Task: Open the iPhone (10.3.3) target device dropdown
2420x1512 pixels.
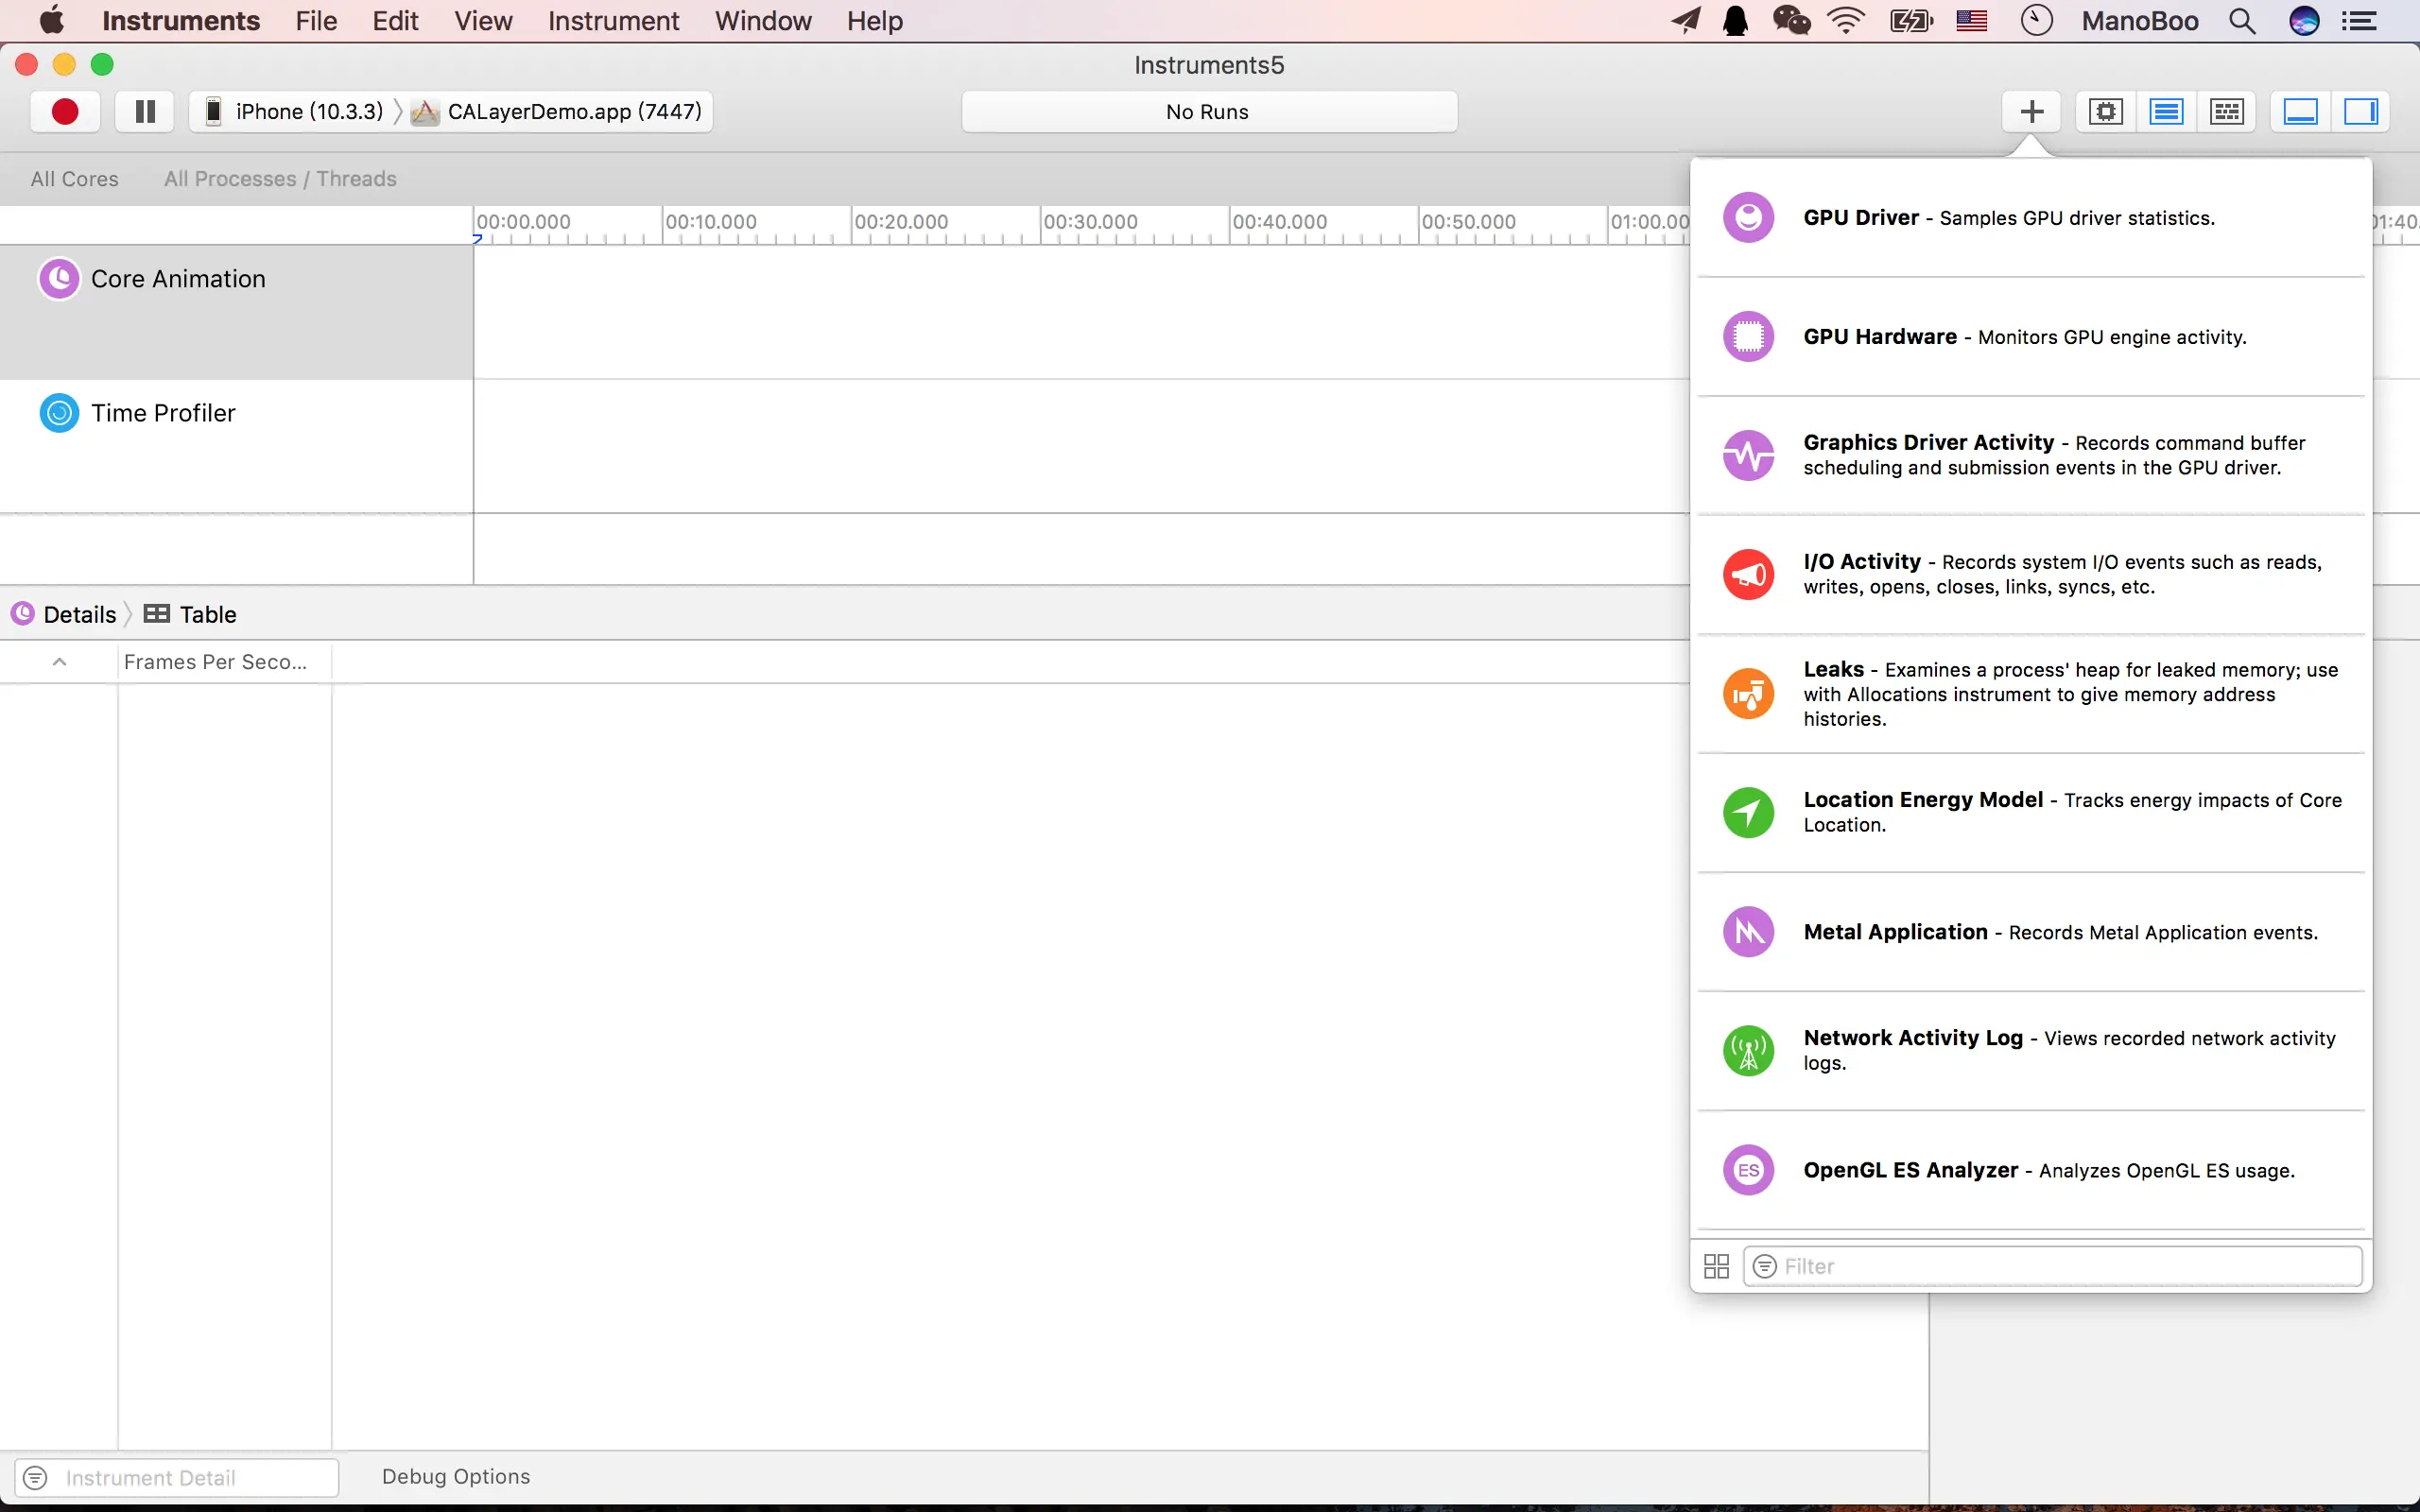Action: pos(296,111)
